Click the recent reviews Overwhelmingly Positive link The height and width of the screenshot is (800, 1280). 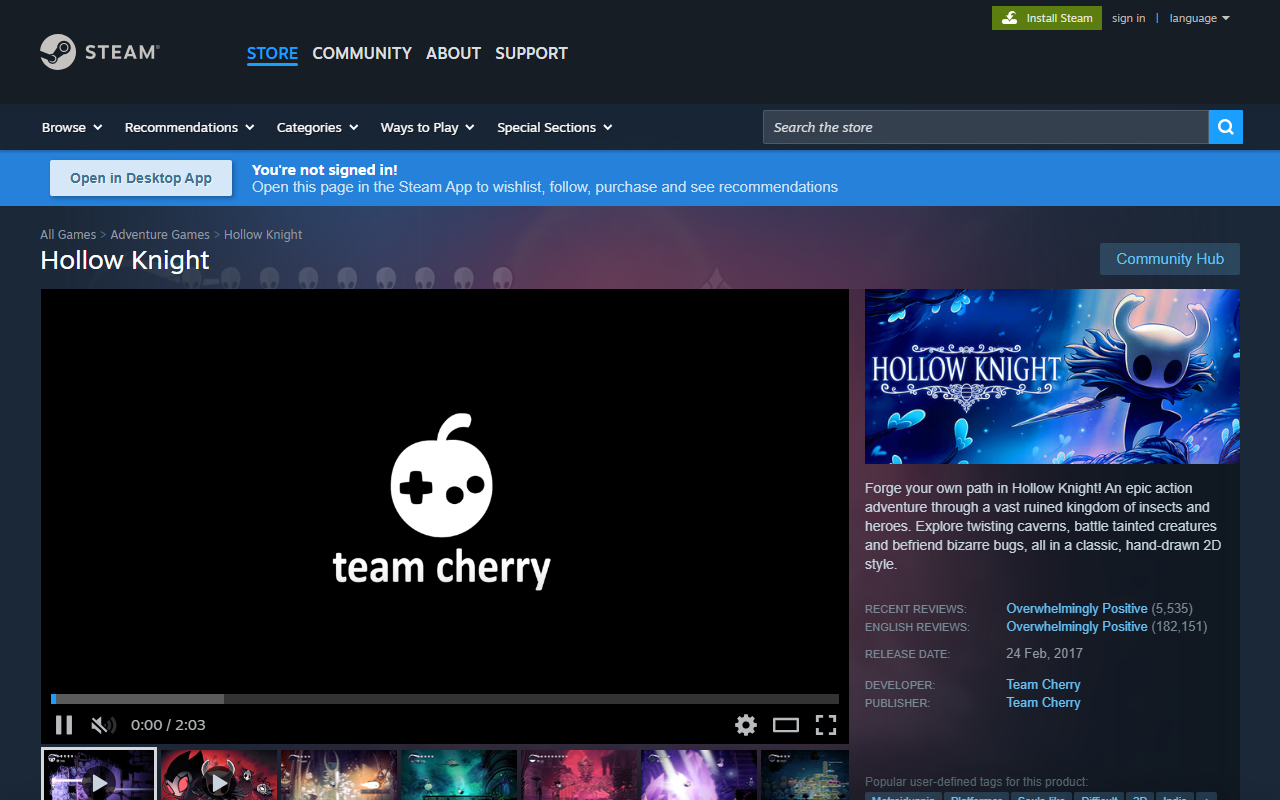(1077, 608)
